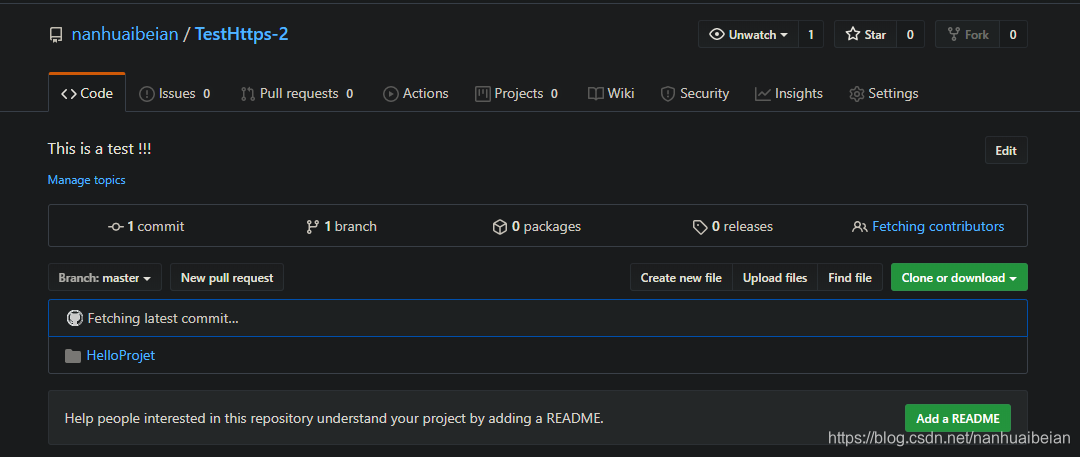Click the Actions play icon
This screenshot has width=1080, height=457.
click(391, 94)
